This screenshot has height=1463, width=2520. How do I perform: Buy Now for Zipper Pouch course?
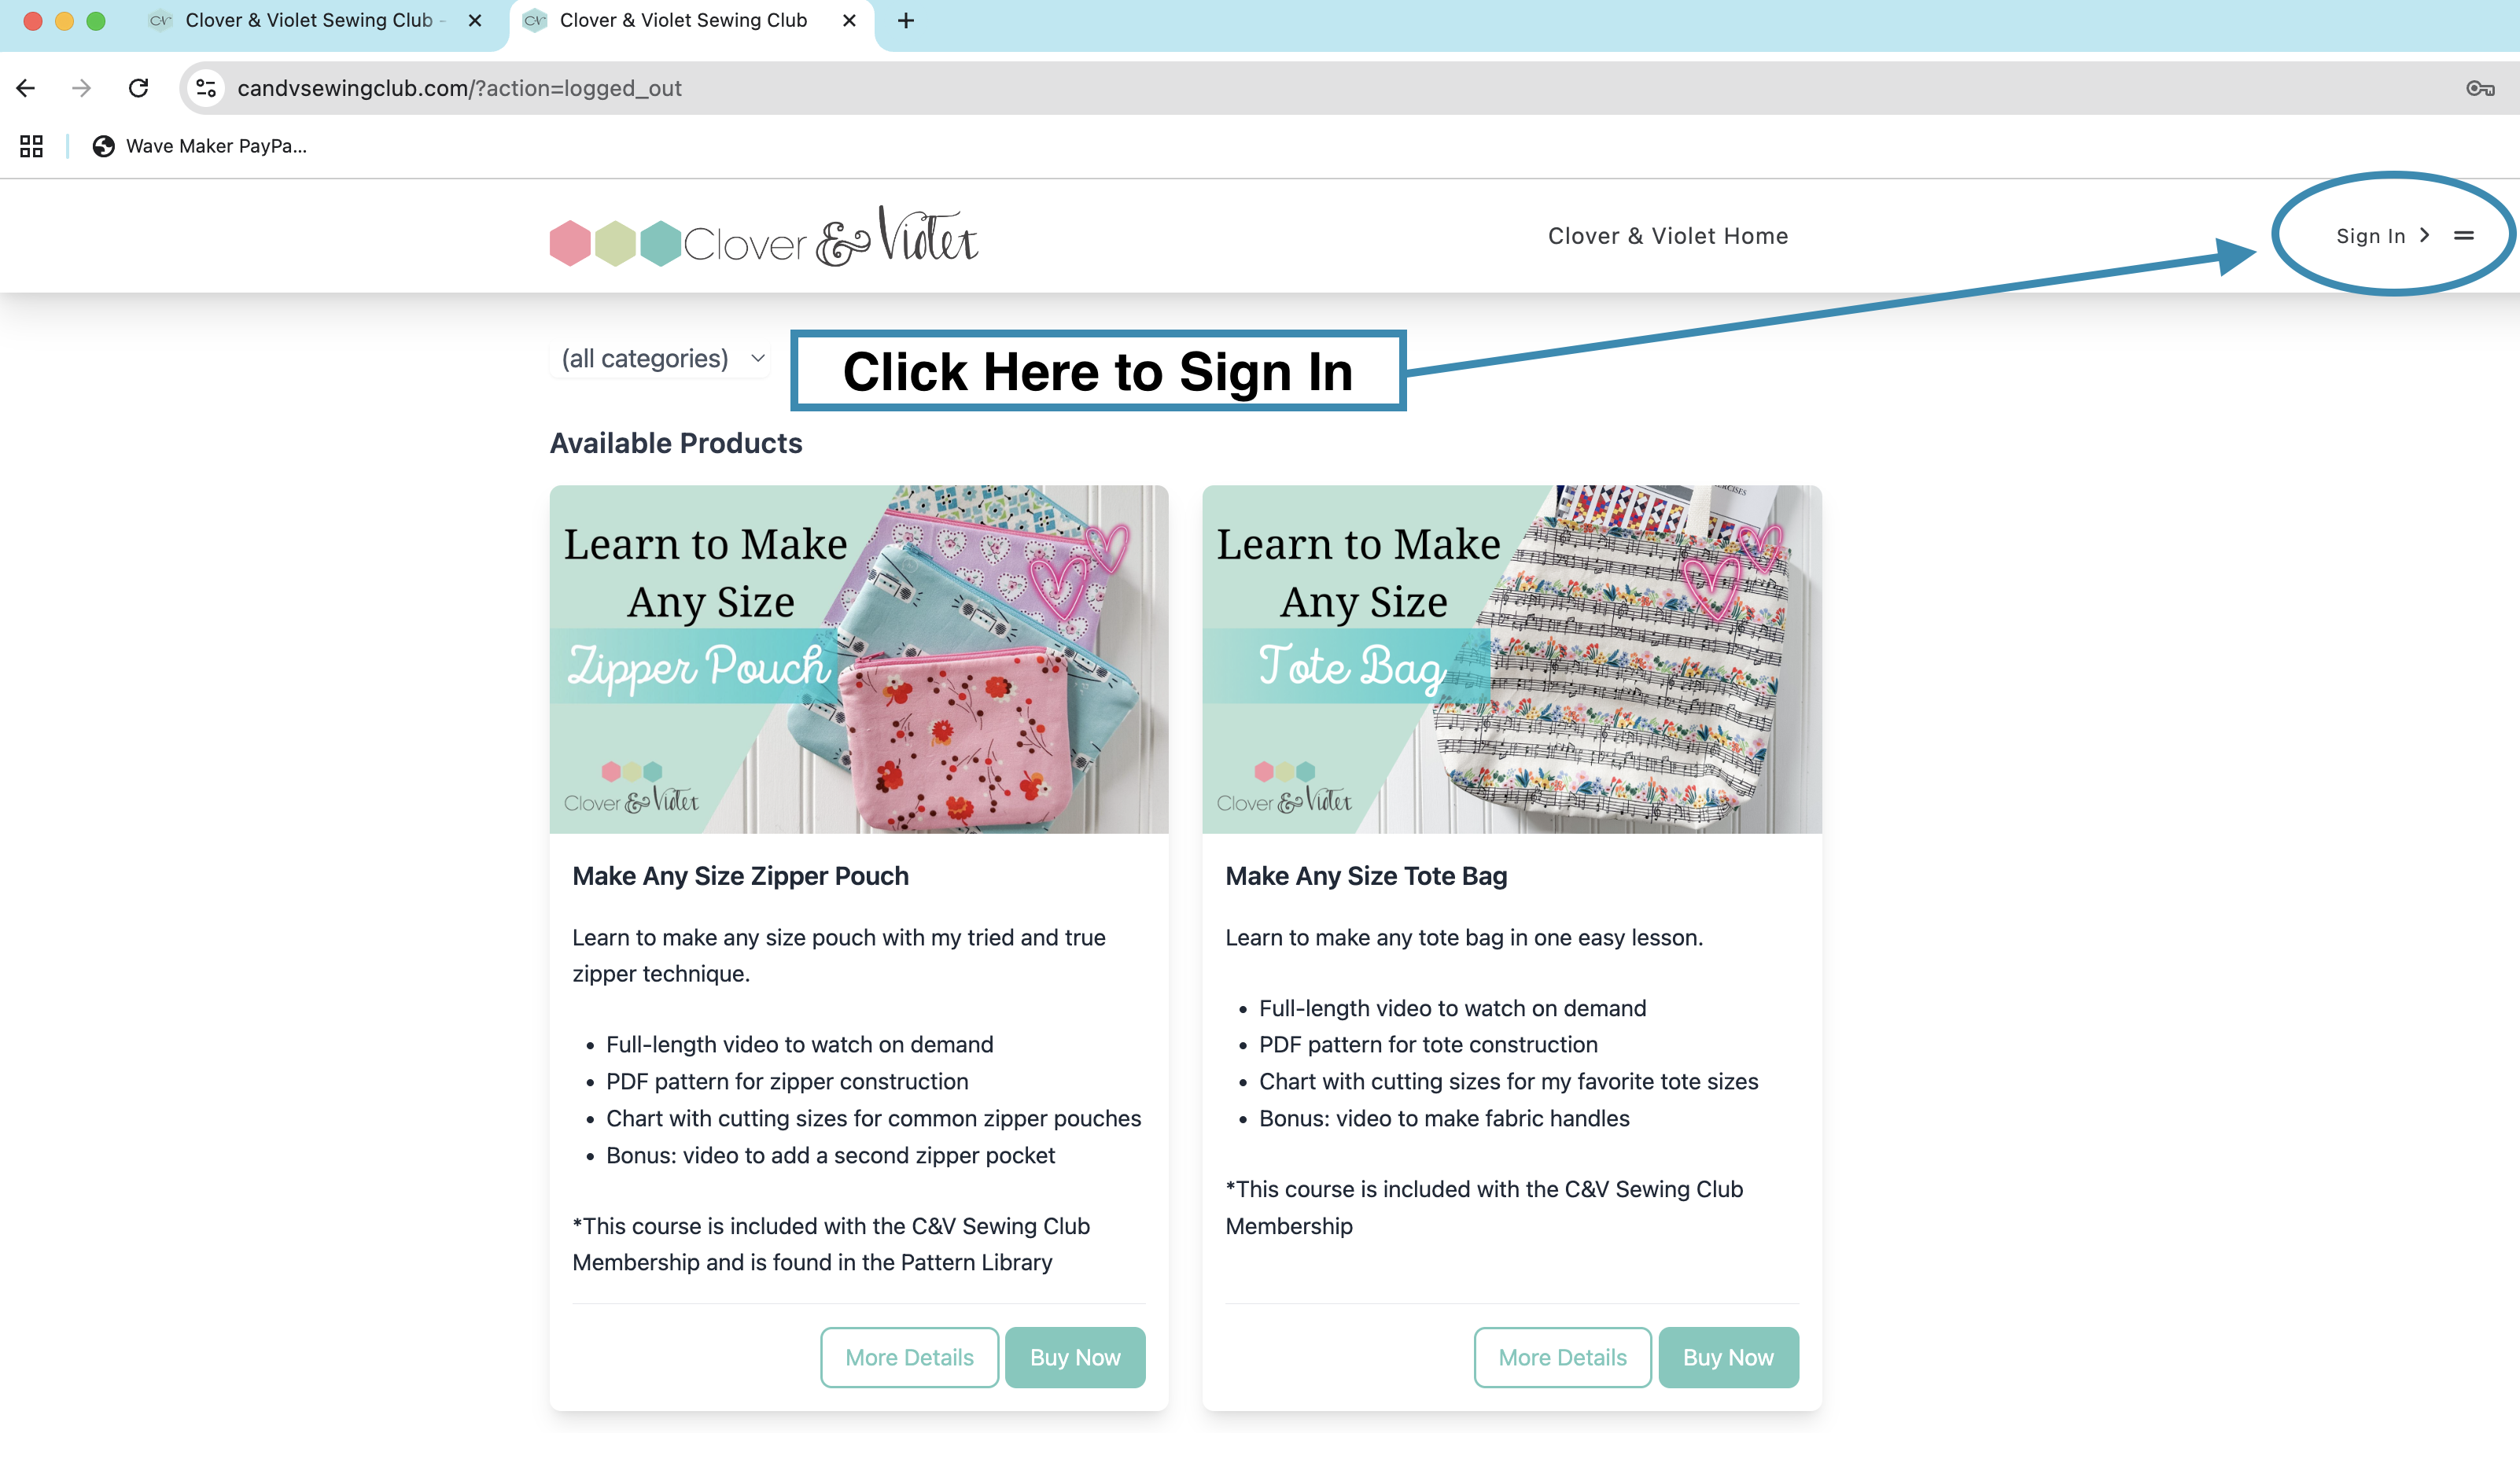[x=1075, y=1356]
